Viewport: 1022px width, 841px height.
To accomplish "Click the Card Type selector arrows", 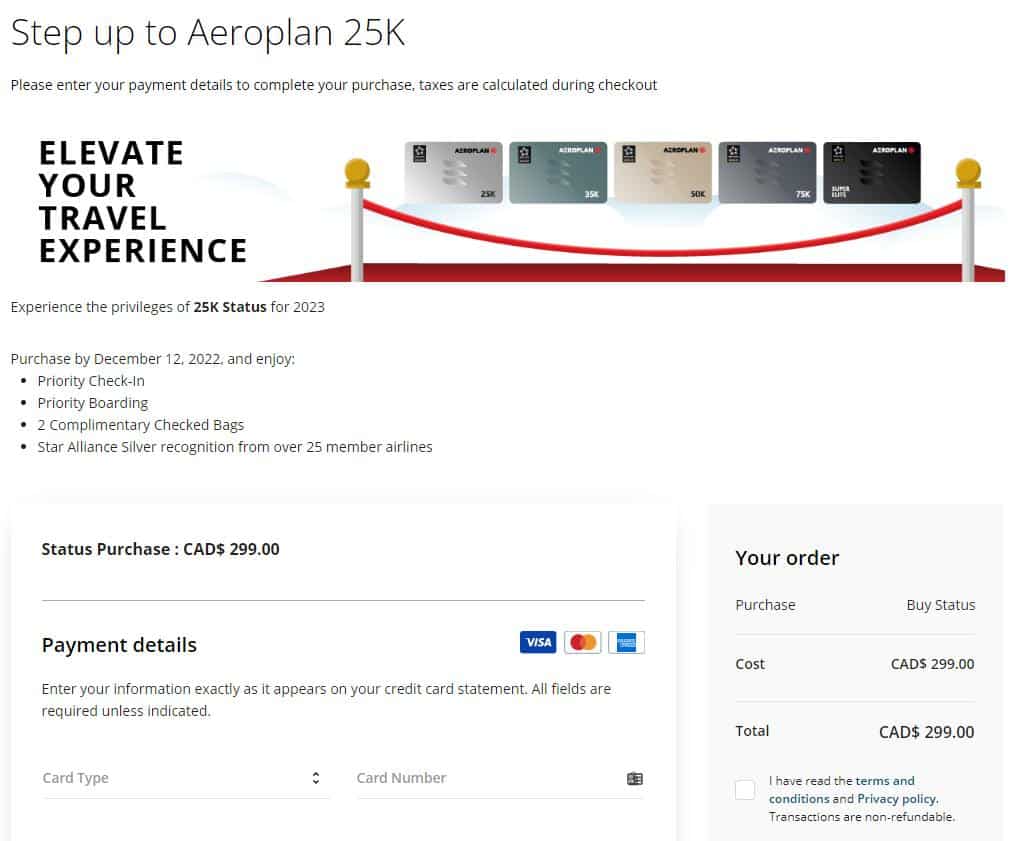I will (316, 778).
